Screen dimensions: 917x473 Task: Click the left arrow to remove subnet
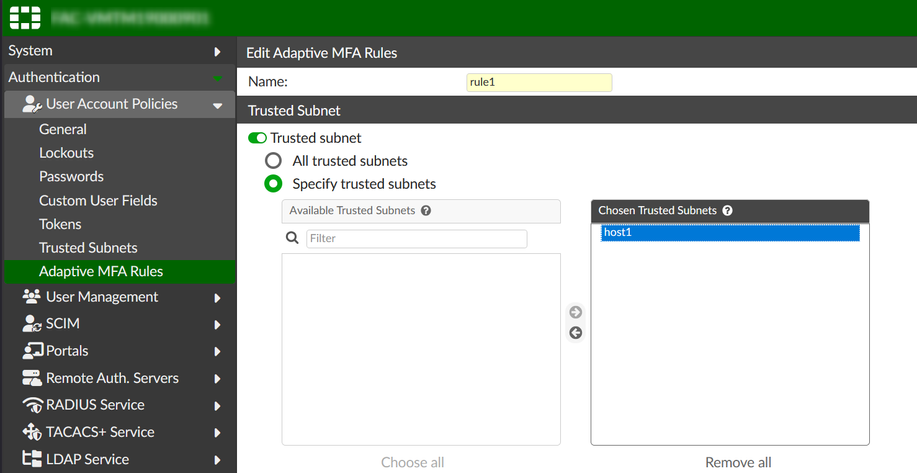click(x=576, y=333)
